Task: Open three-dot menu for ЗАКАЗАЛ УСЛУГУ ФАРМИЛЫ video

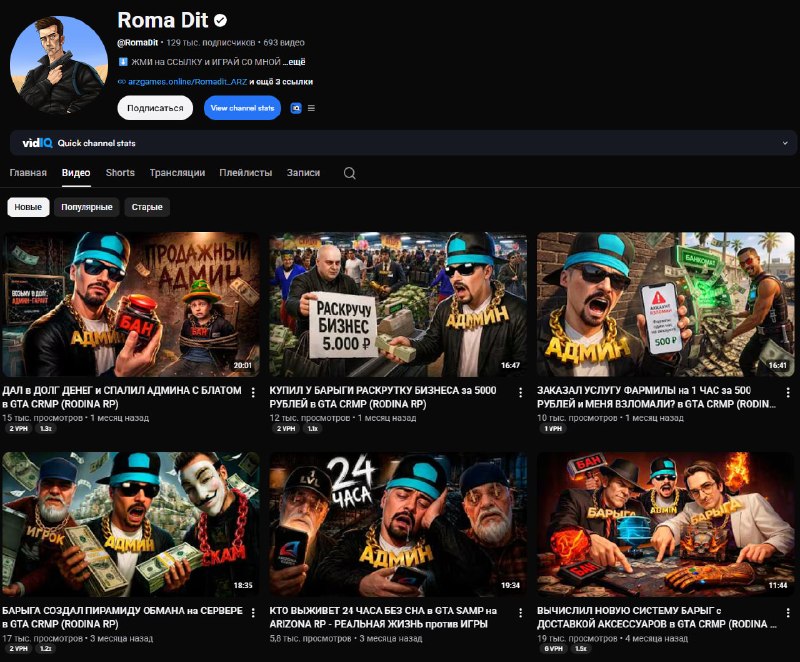Action: point(788,392)
